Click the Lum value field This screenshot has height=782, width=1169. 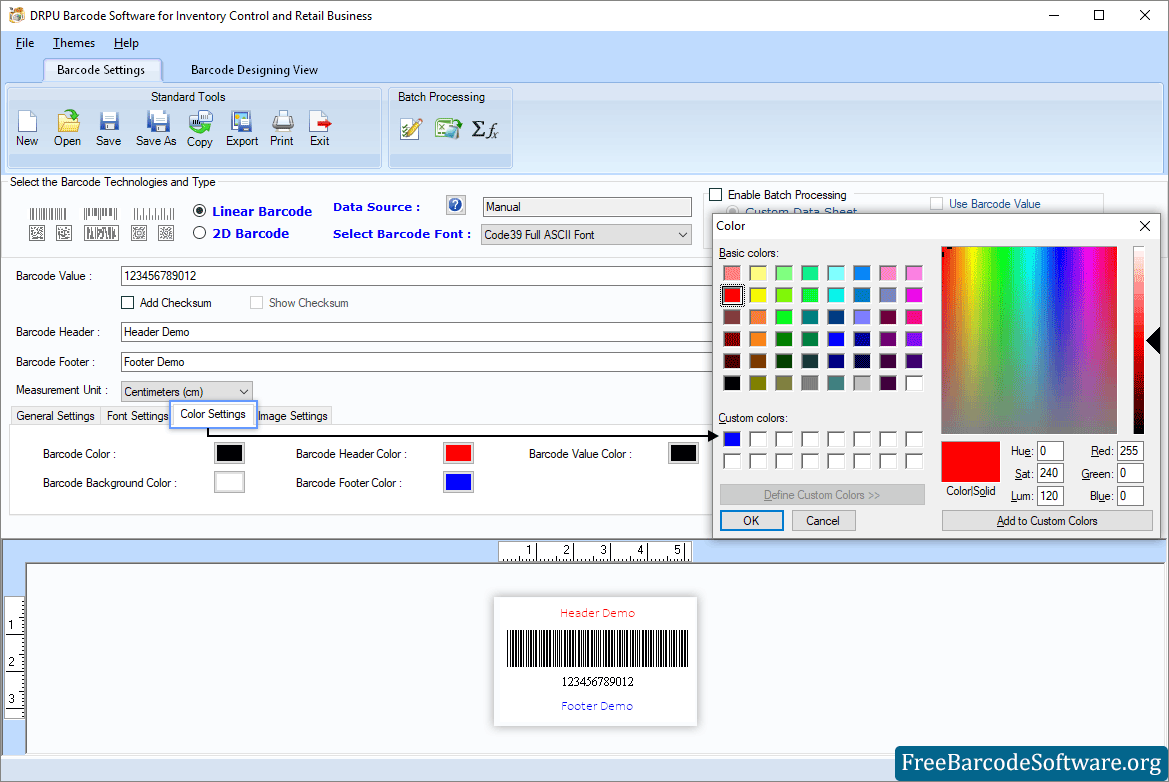(1050, 496)
